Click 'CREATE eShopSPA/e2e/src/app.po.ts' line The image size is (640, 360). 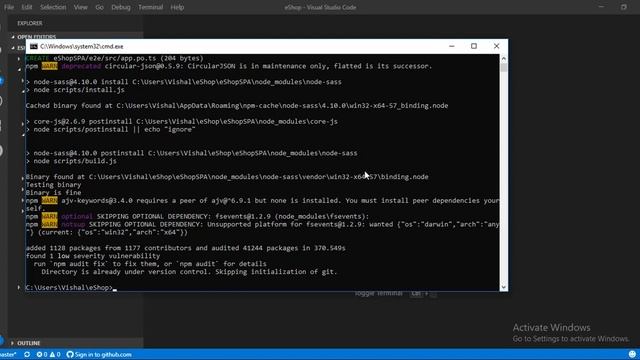click(x=114, y=58)
